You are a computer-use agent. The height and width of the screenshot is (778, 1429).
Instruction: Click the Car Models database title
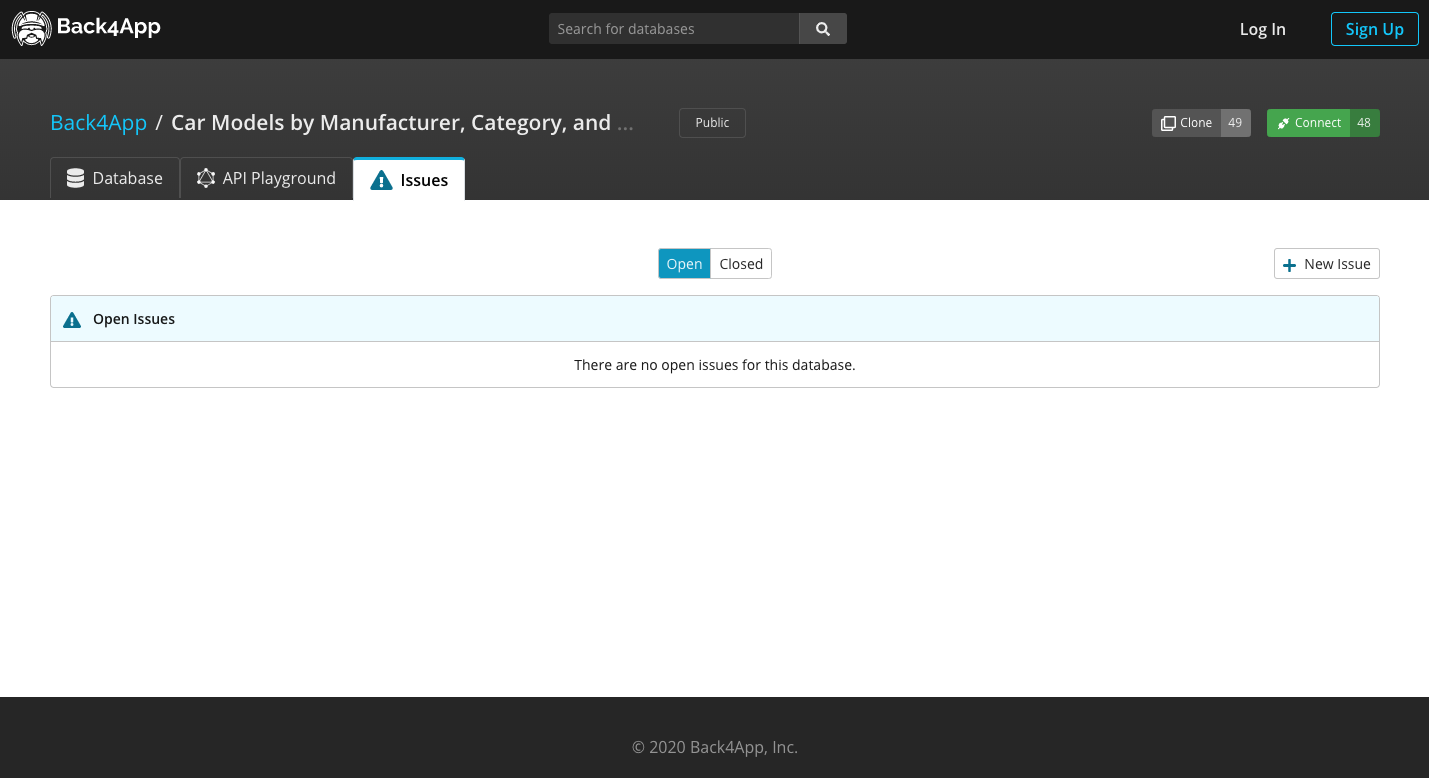click(402, 122)
